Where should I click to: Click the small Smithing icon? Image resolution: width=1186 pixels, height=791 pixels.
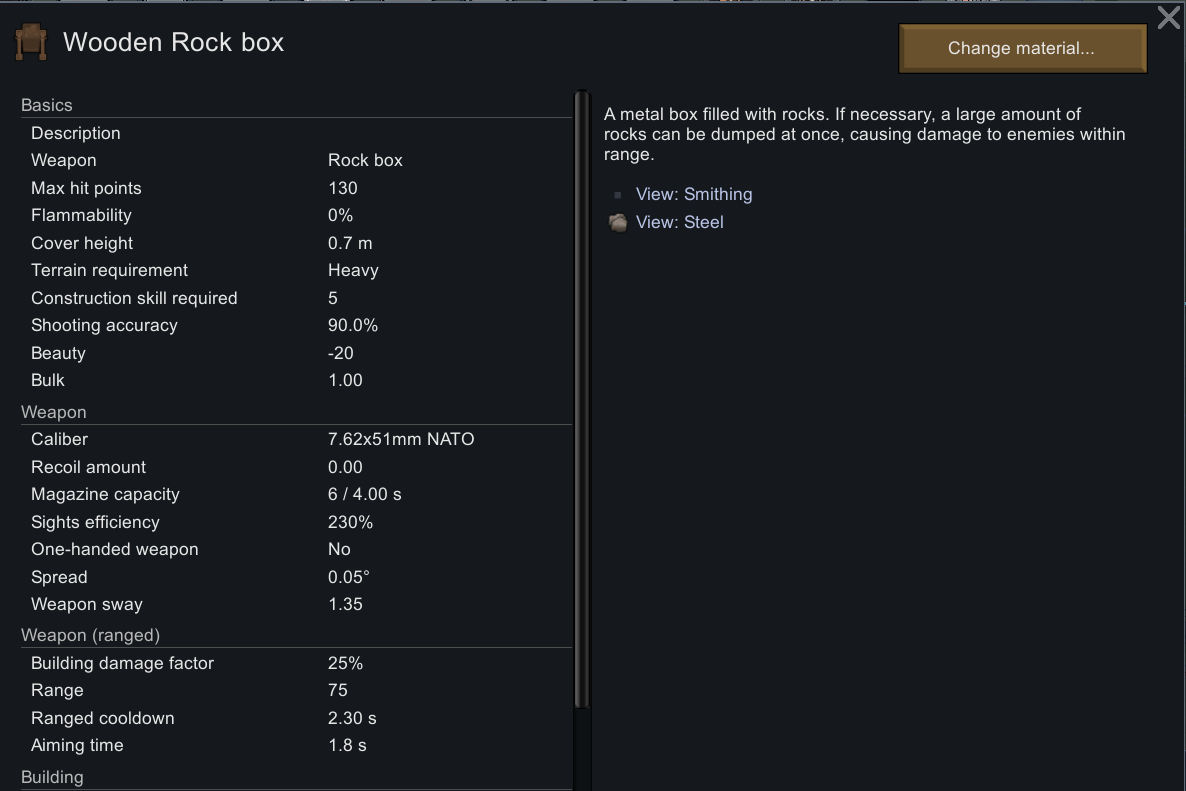(x=618, y=195)
